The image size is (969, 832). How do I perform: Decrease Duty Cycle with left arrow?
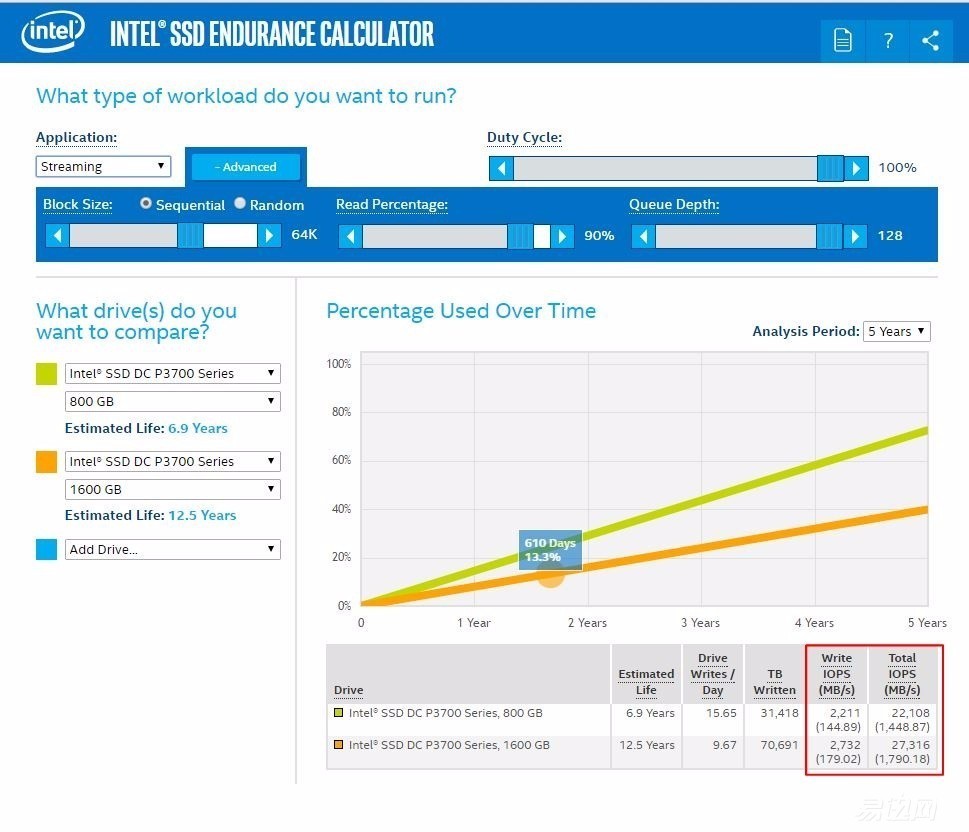502,168
